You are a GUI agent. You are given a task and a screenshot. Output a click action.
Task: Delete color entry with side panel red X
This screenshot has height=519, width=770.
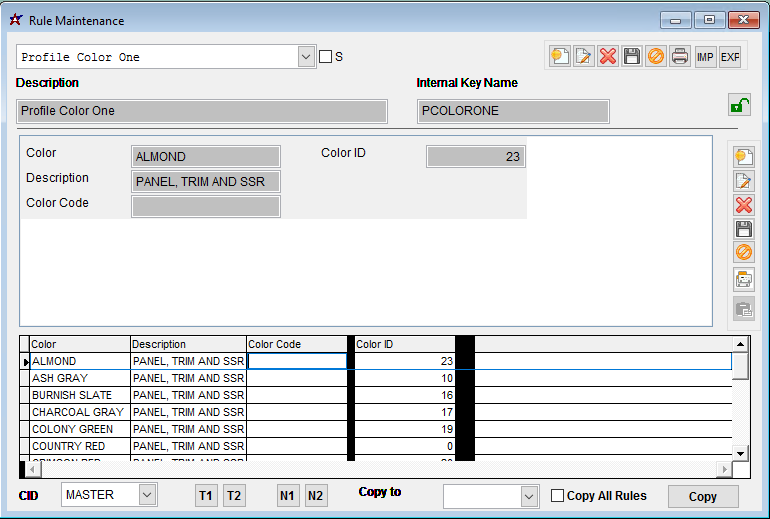[x=744, y=205]
